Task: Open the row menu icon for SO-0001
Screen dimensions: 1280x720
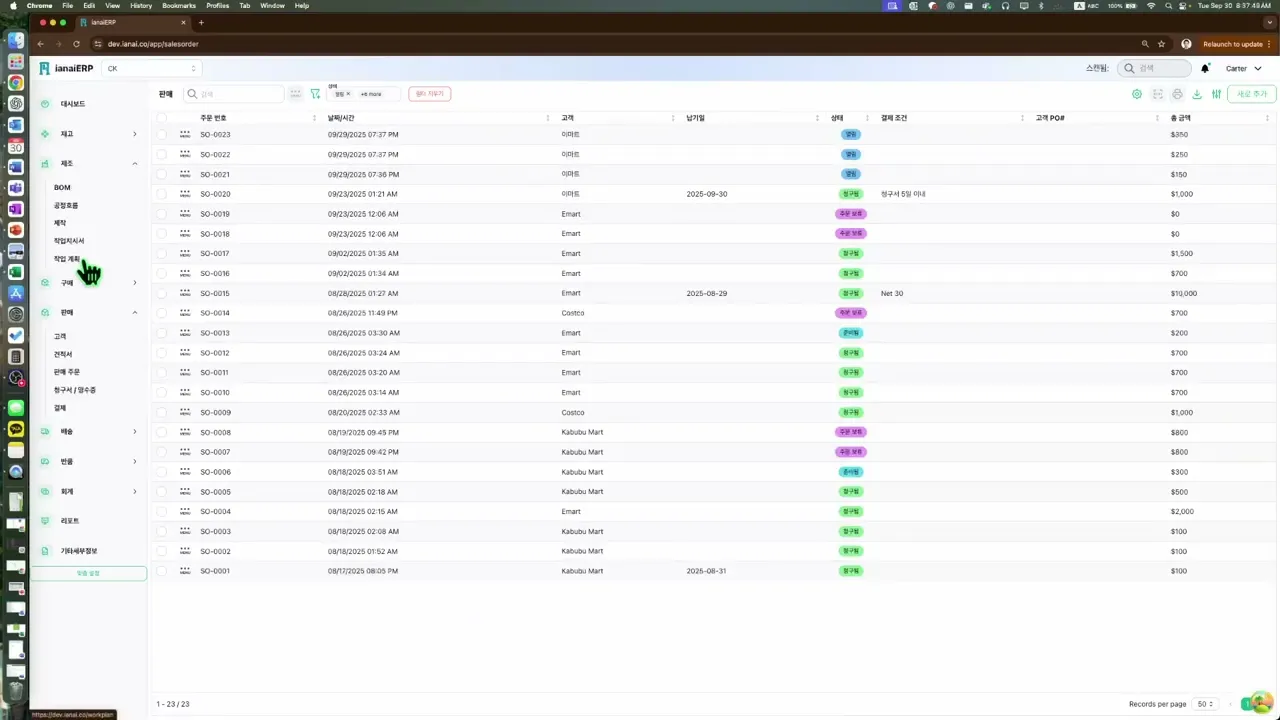Action: click(185, 571)
